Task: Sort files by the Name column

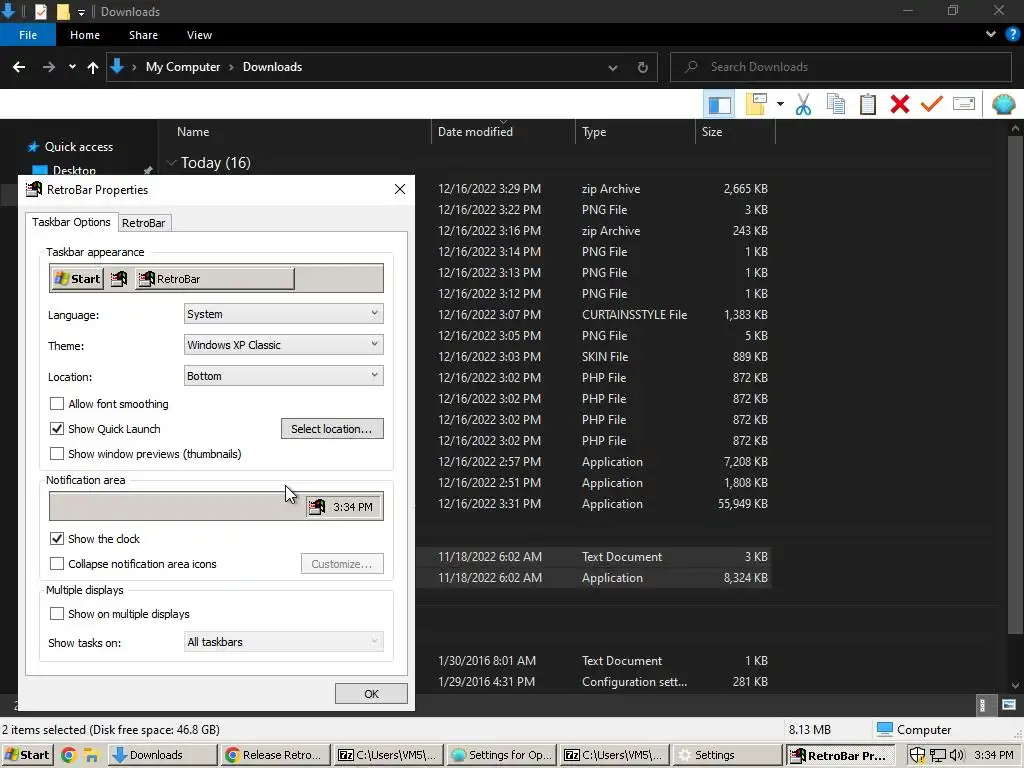Action: (193, 132)
